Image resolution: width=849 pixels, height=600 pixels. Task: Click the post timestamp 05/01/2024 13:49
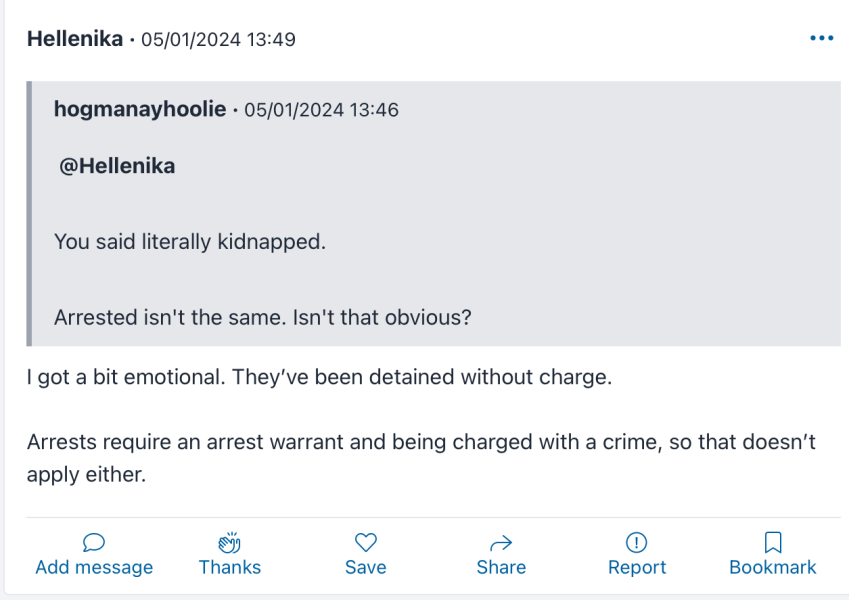218,40
